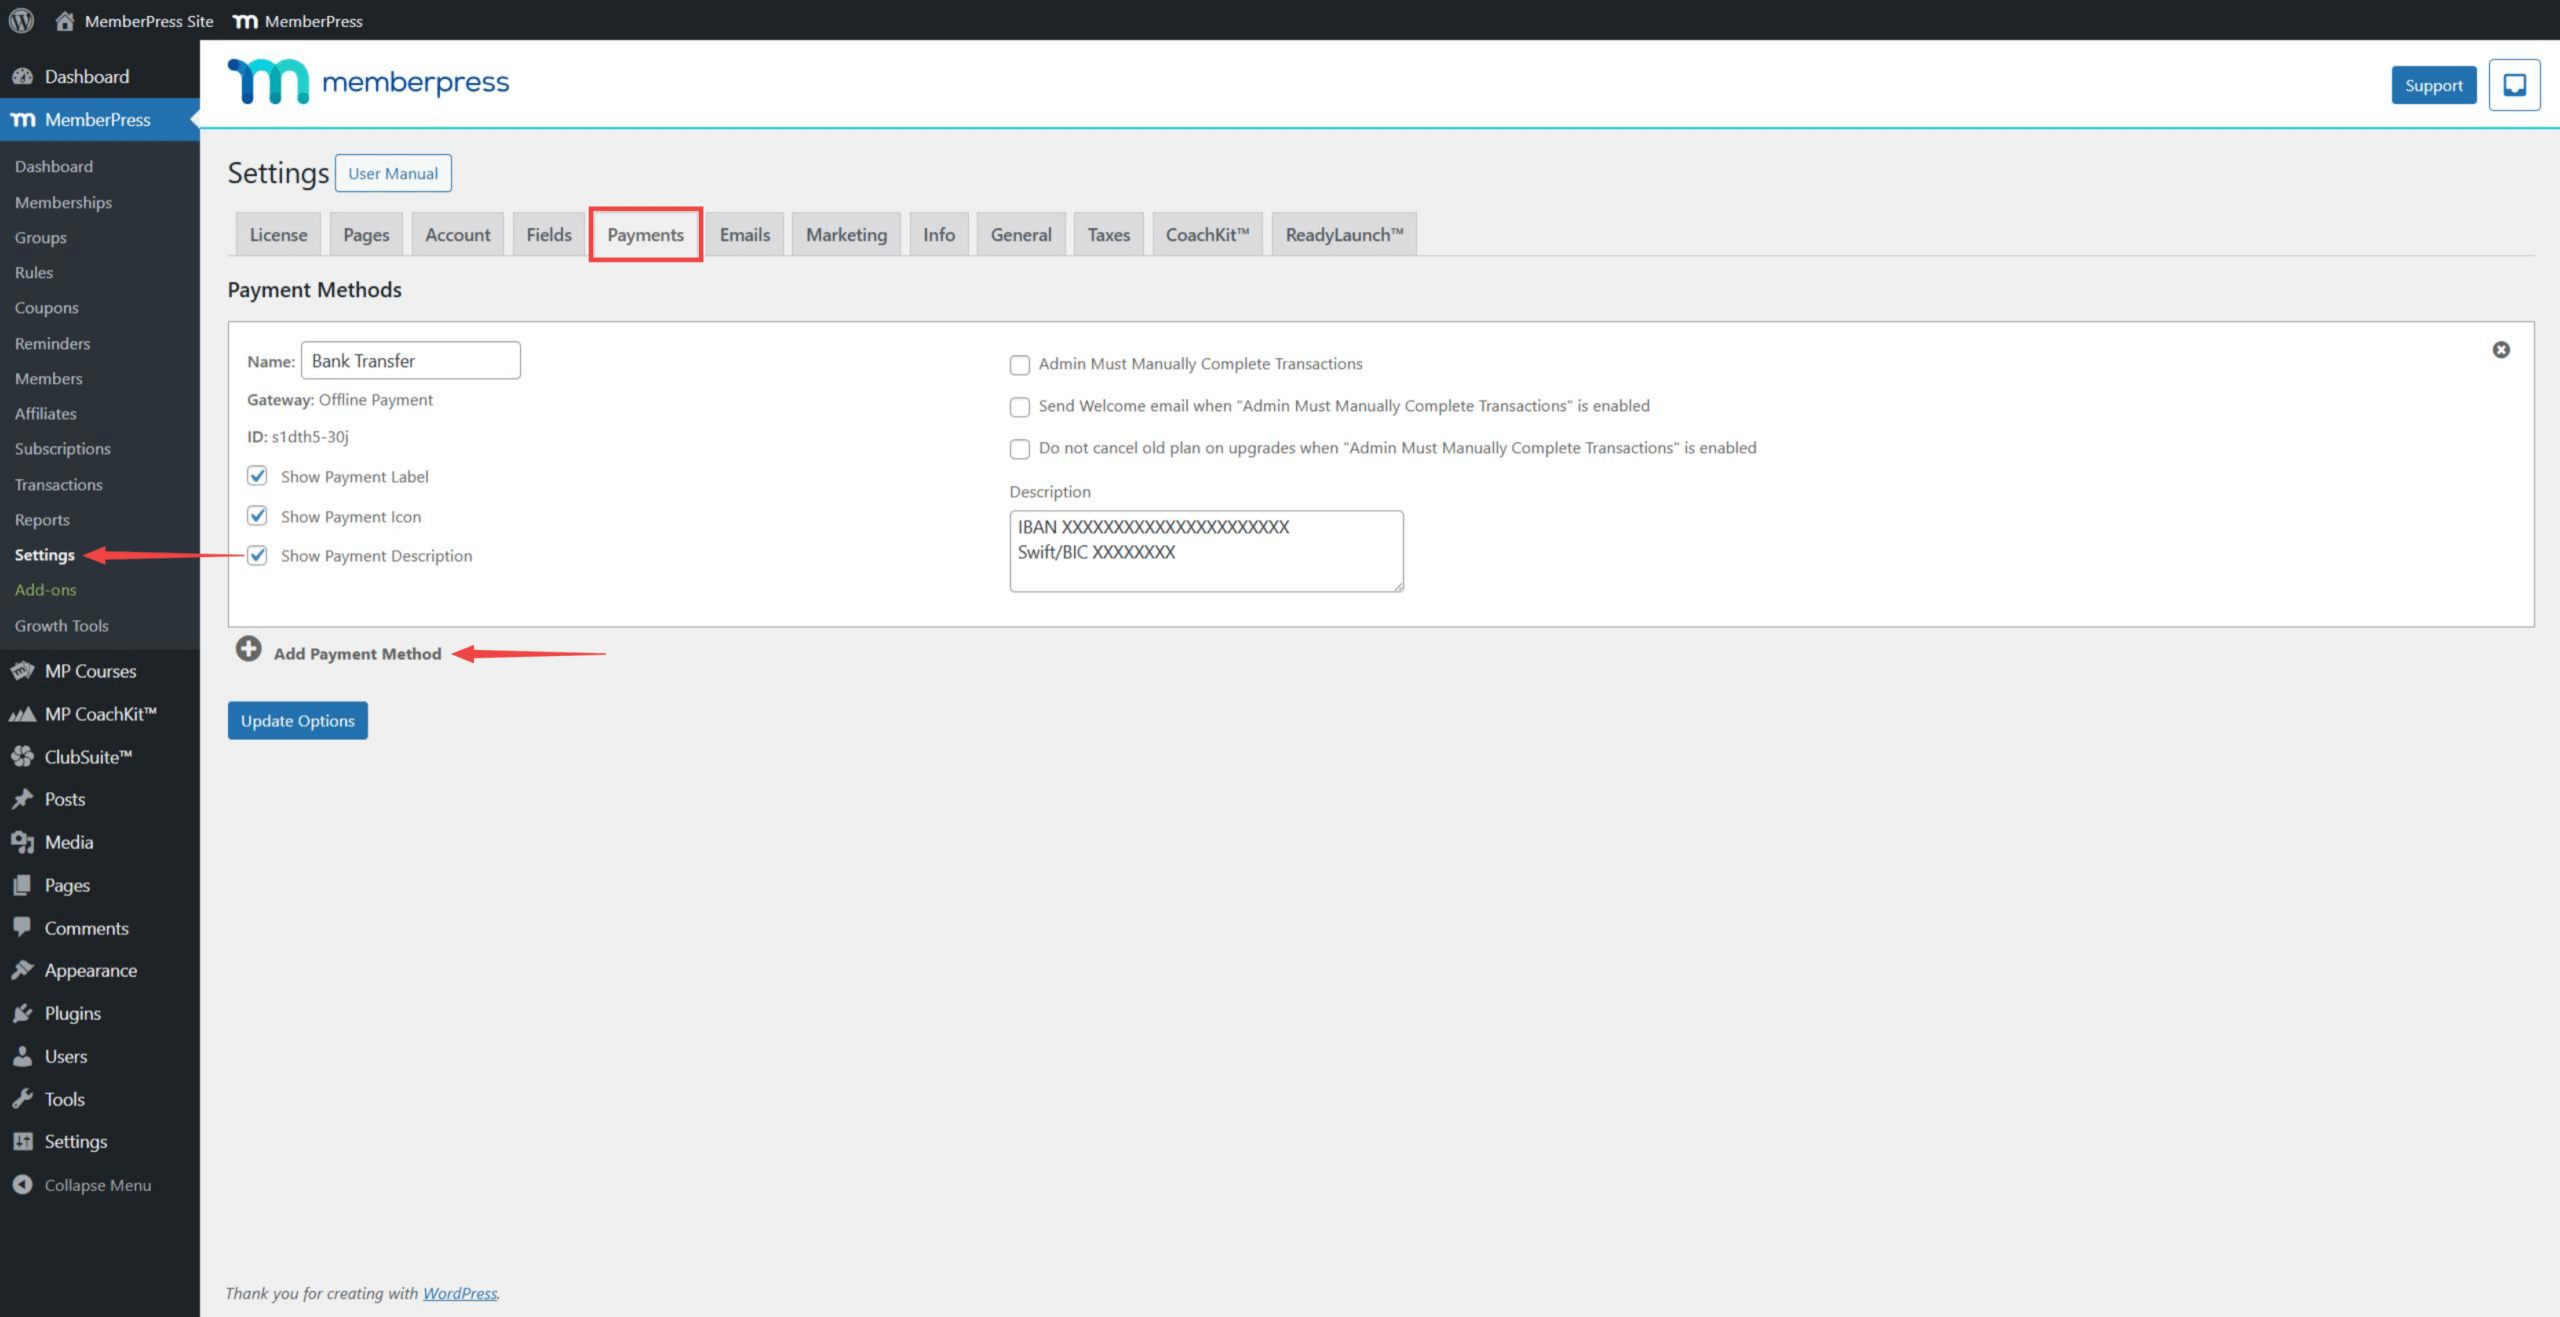
Task: Expand Add Payment Method with the plus icon
Action: click(247, 649)
